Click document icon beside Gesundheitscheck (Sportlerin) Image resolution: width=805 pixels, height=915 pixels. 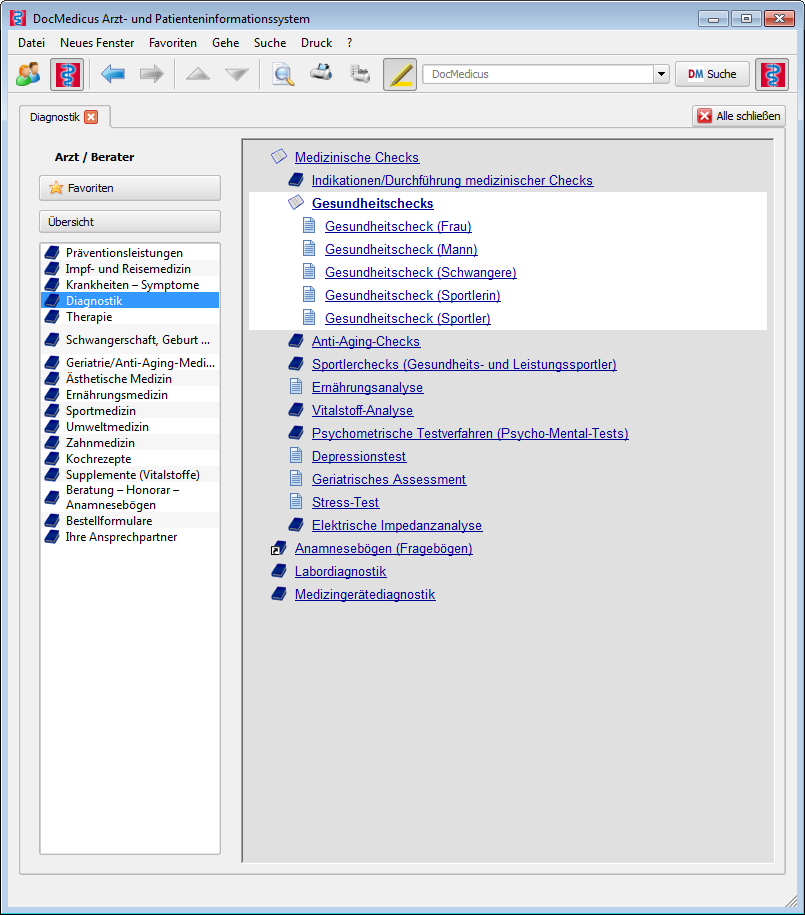[x=309, y=295]
